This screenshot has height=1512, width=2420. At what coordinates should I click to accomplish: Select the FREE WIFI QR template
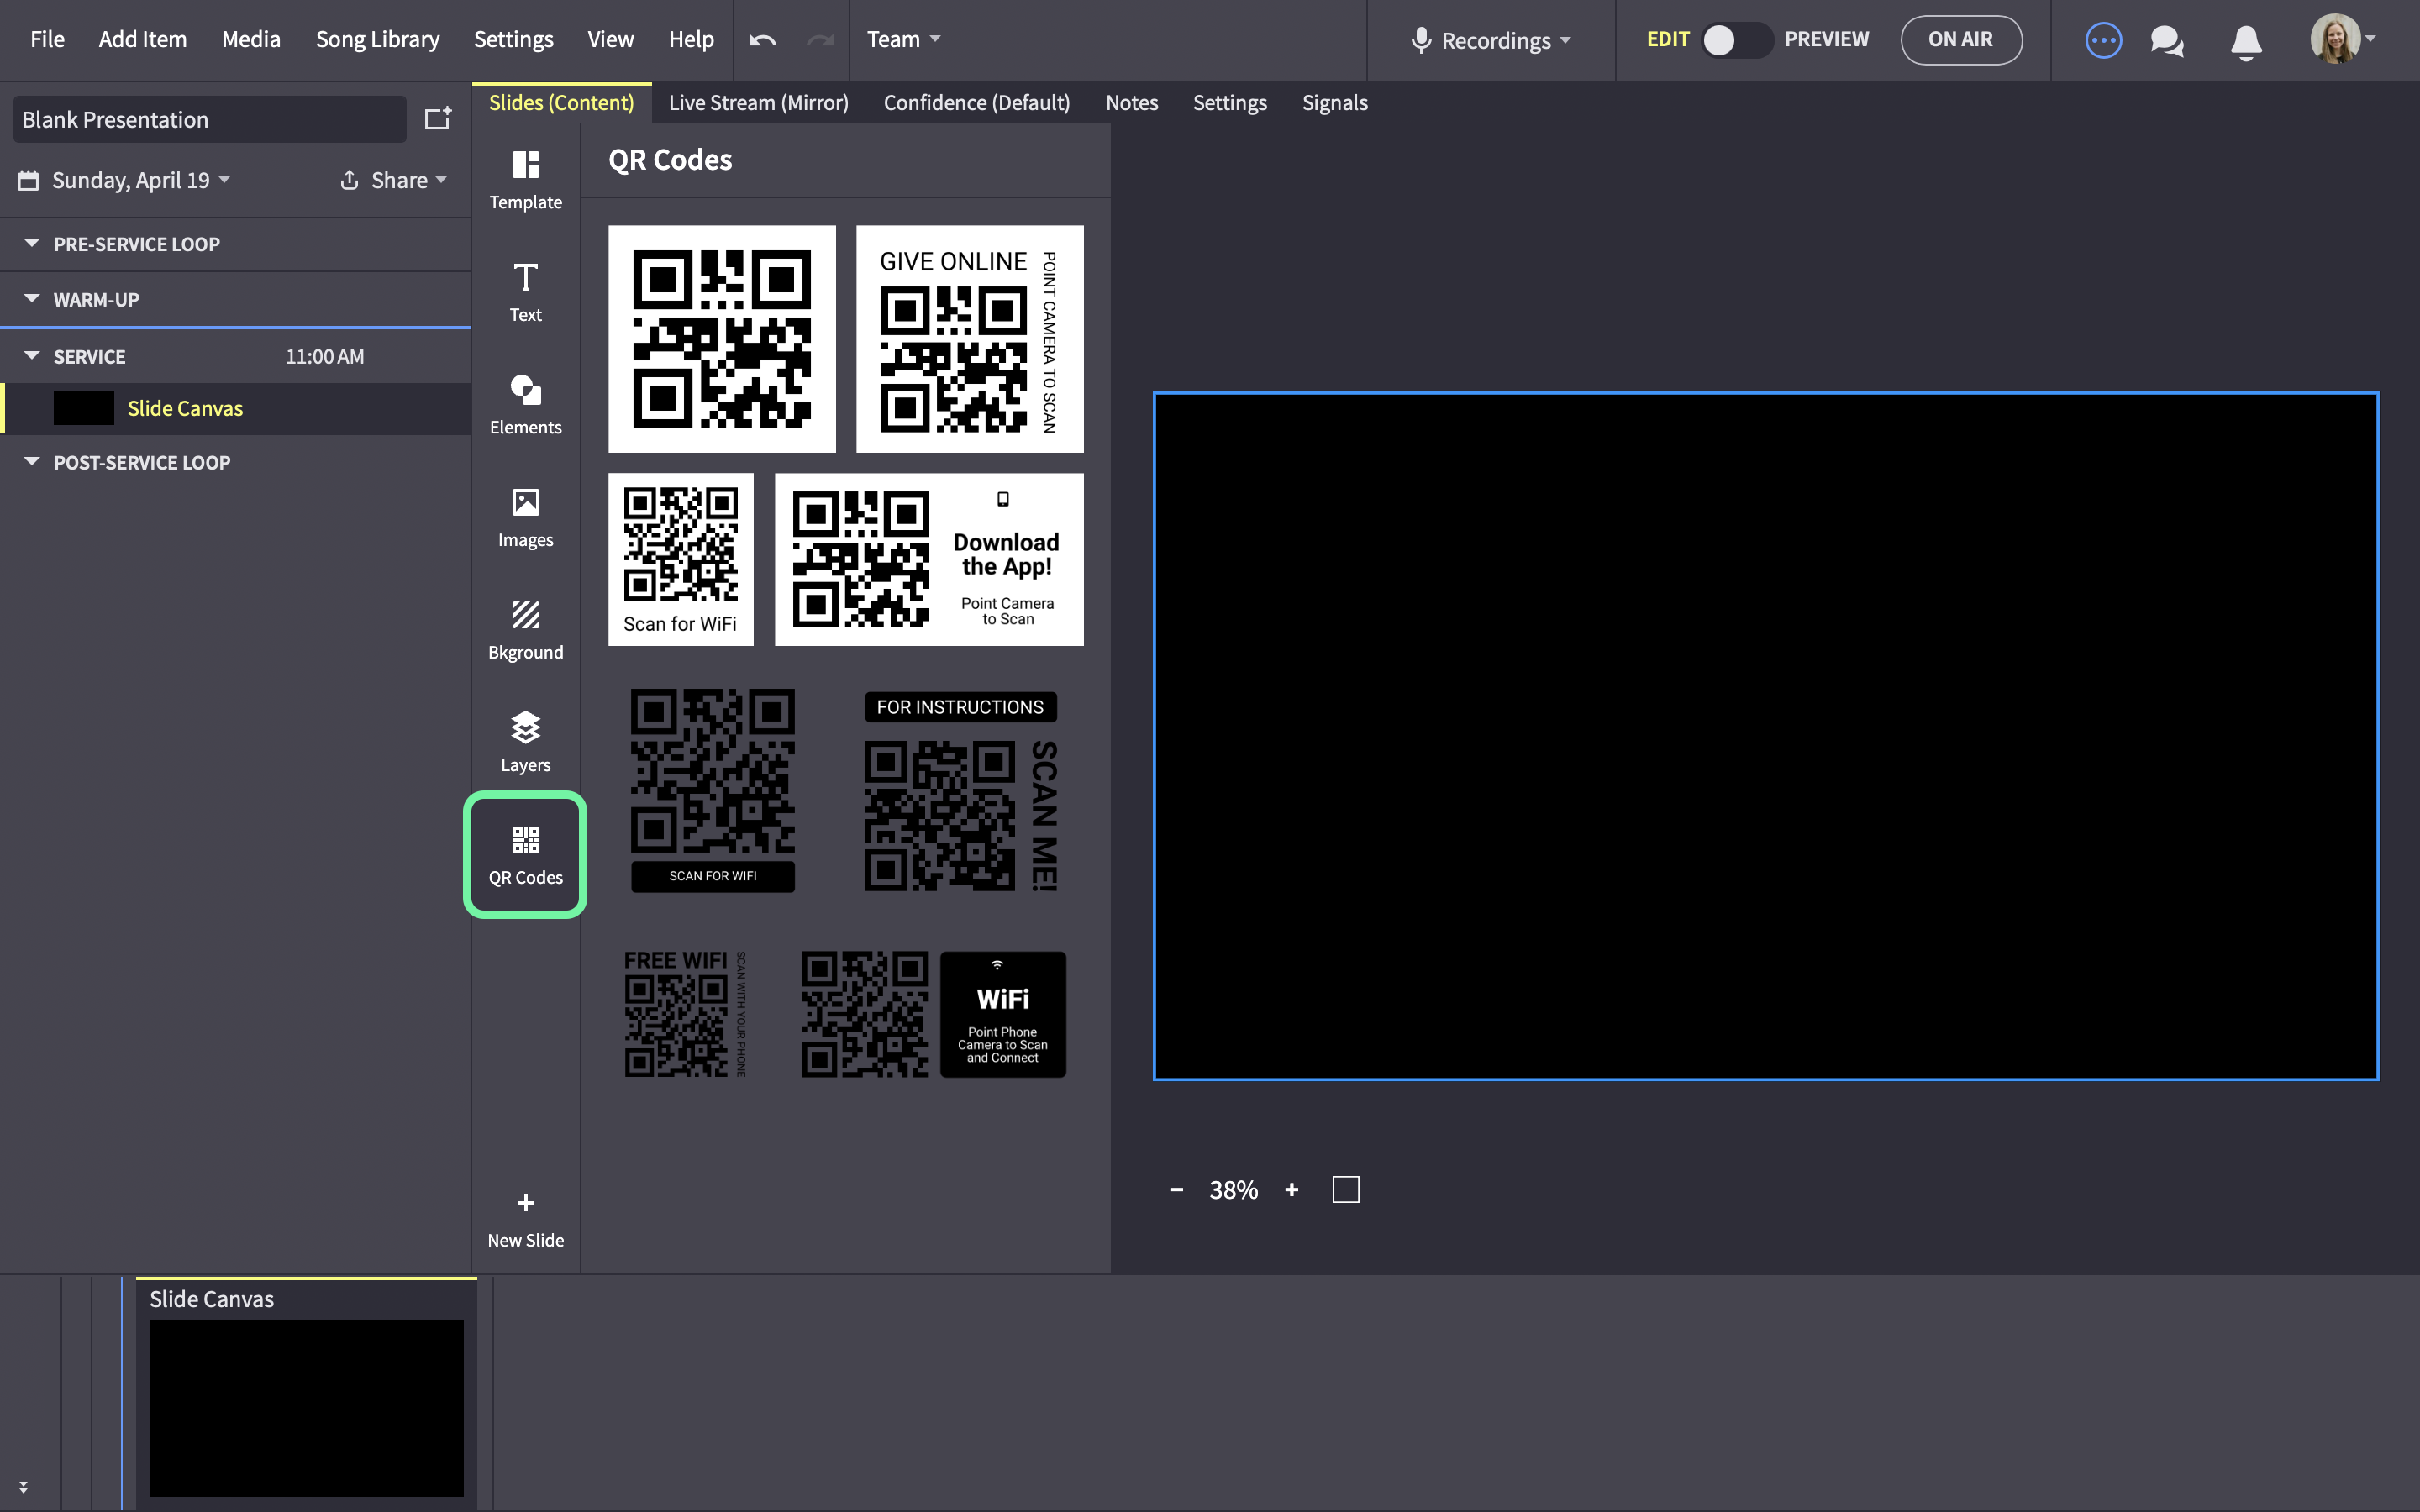(685, 1012)
